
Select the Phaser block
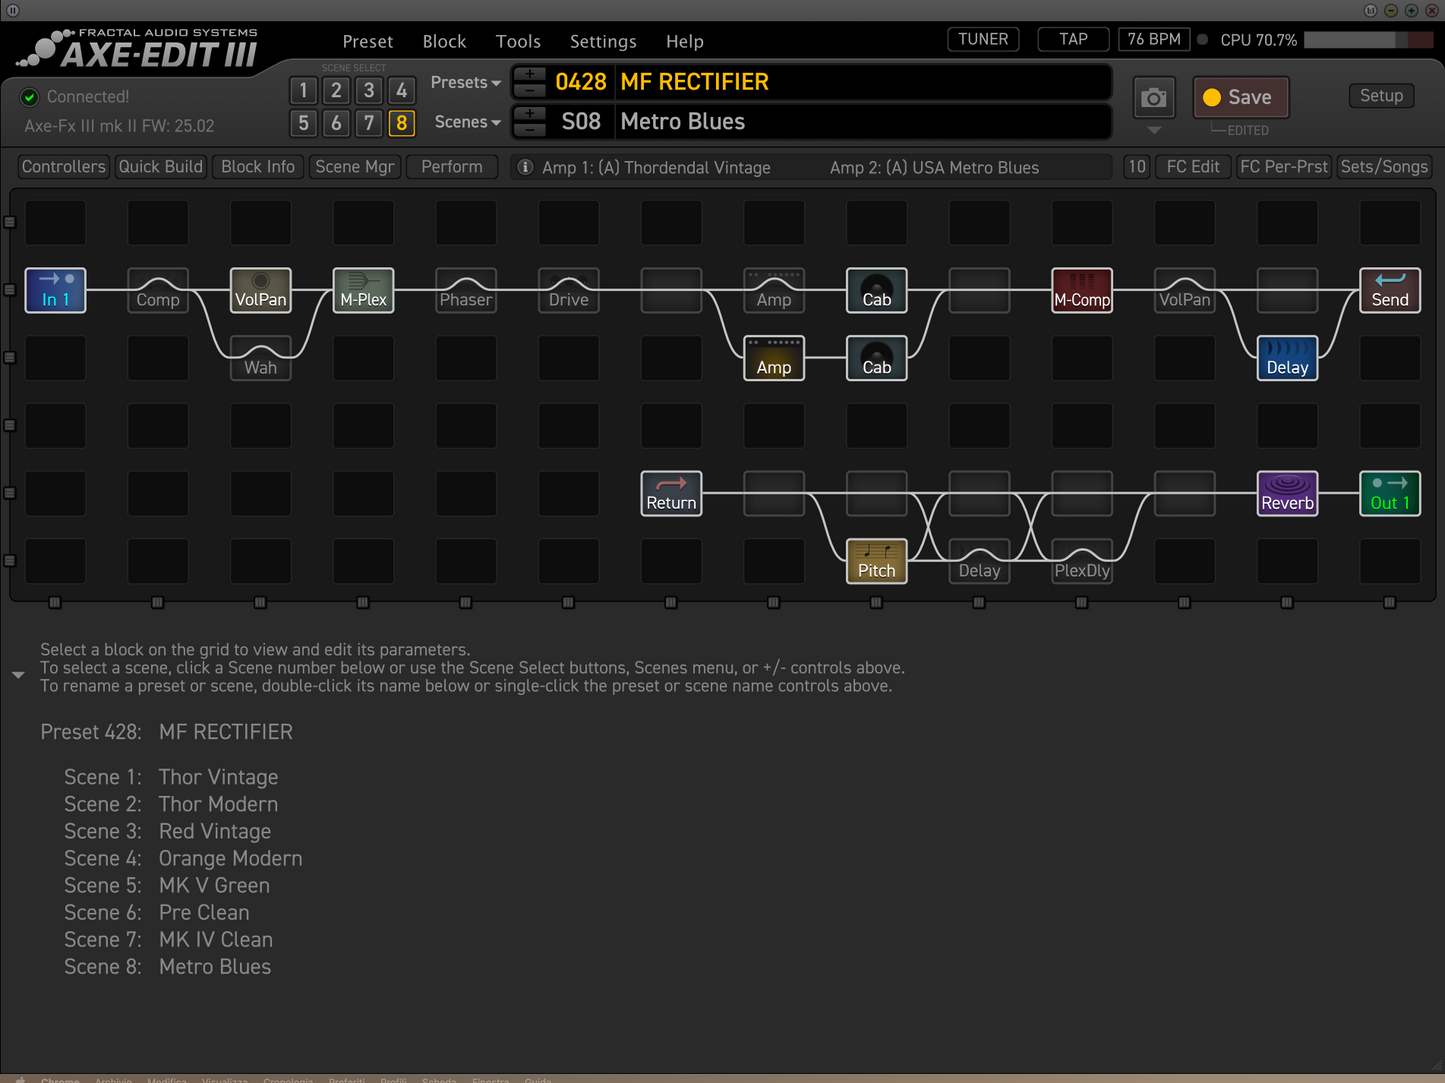466,290
